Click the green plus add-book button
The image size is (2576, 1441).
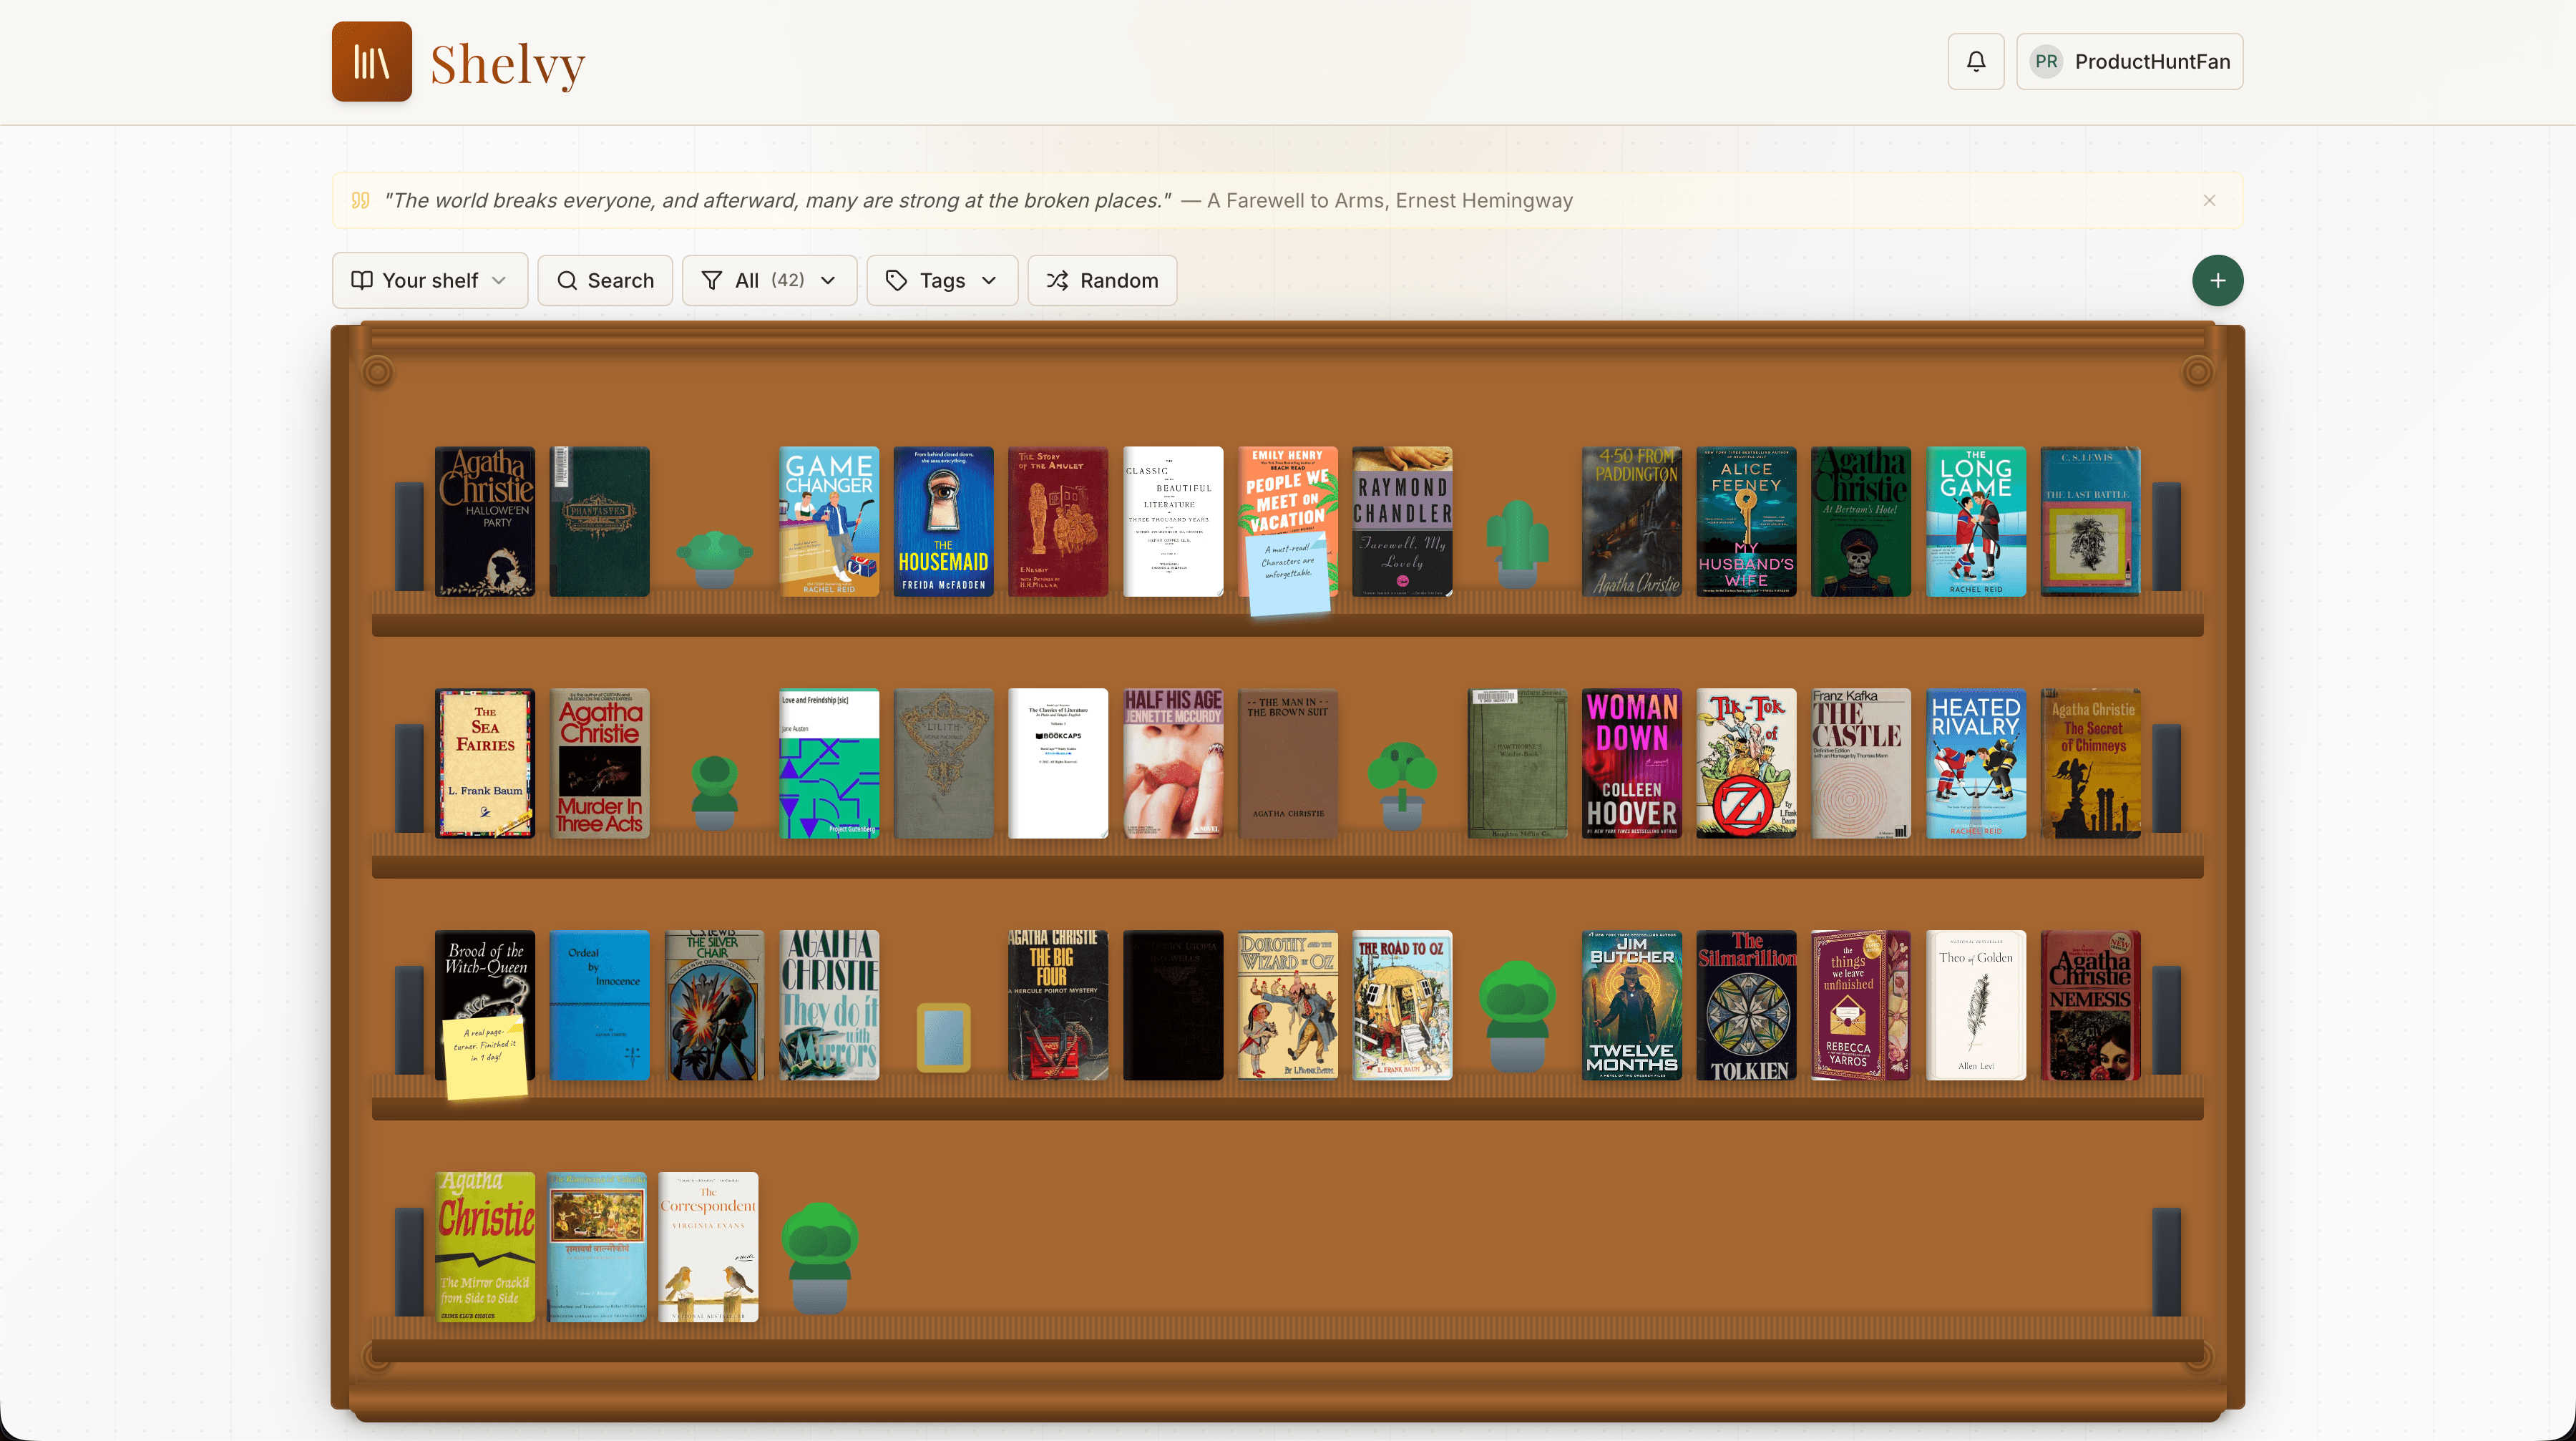click(2217, 280)
